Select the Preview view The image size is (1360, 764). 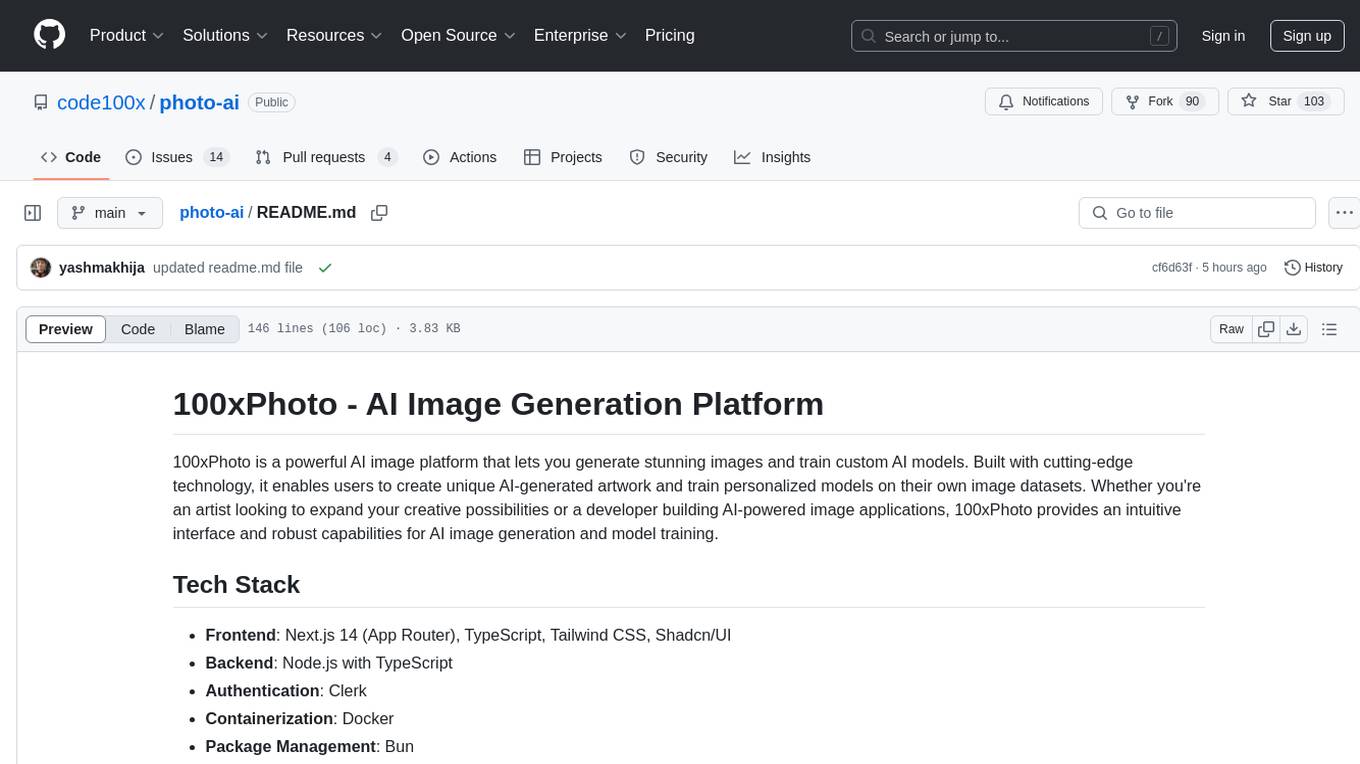pyautogui.click(x=65, y=329)
